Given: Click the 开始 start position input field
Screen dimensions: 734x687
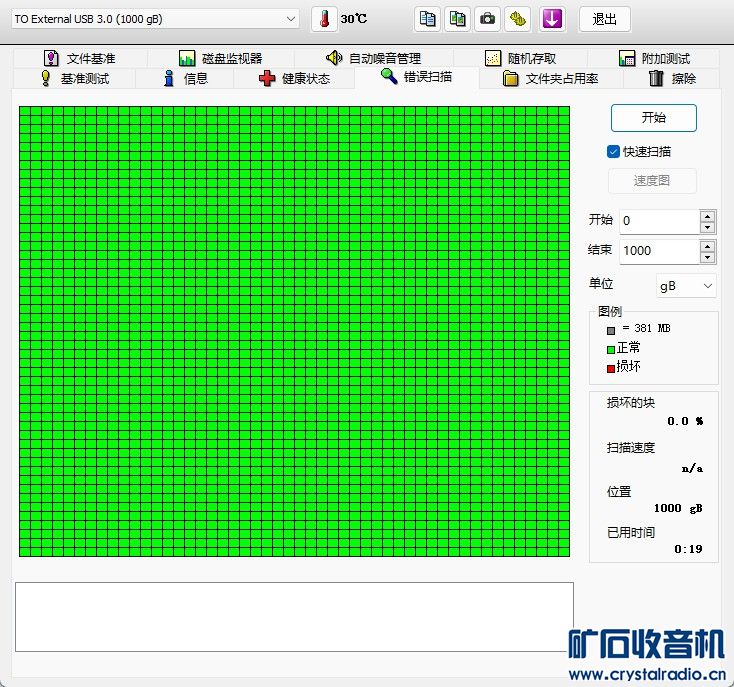Looking at the screenshot, I should tap(659, 221).
